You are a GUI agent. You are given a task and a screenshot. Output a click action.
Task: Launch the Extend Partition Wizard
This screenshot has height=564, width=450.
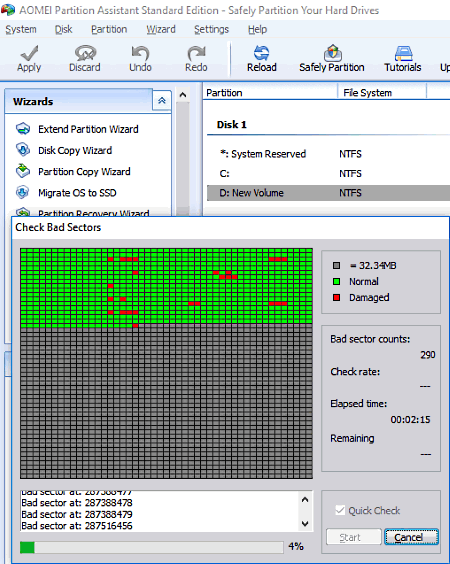point(88,129)
